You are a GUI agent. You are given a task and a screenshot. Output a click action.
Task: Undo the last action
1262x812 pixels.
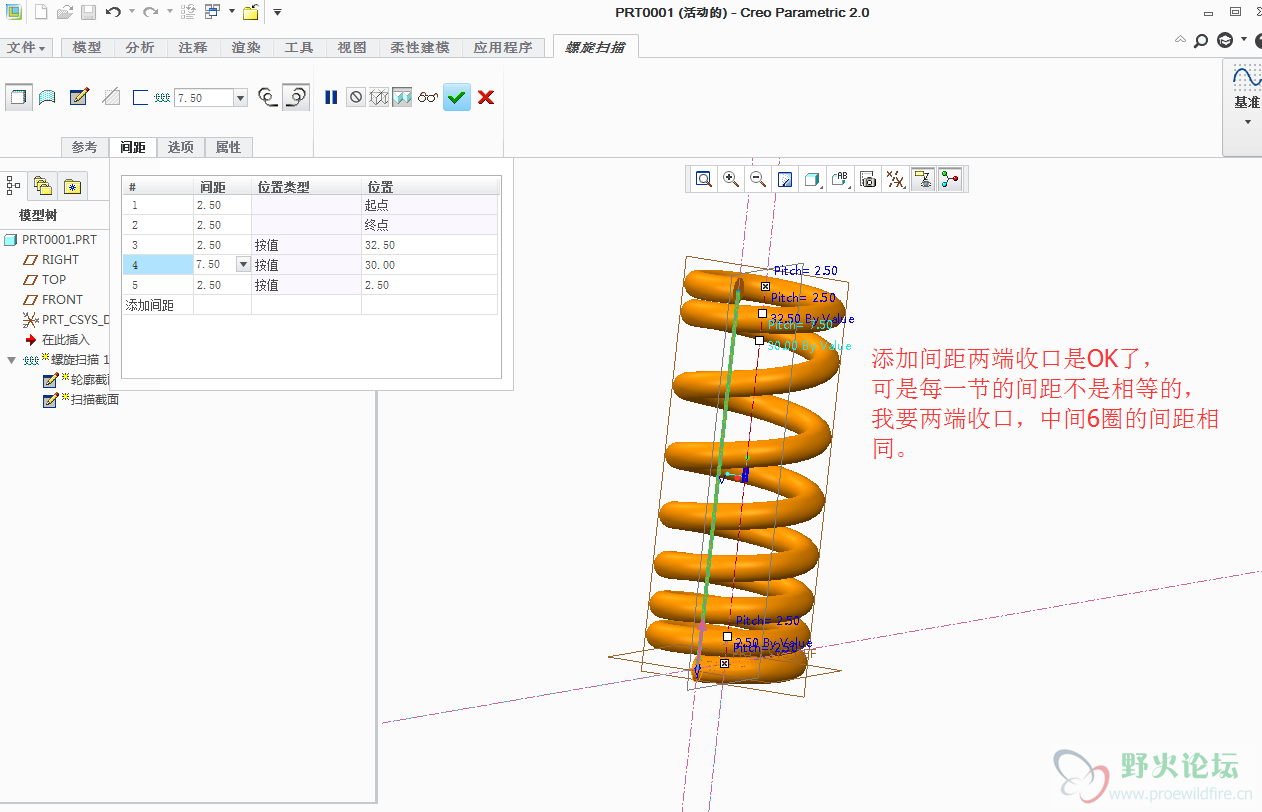click(113, 12)
